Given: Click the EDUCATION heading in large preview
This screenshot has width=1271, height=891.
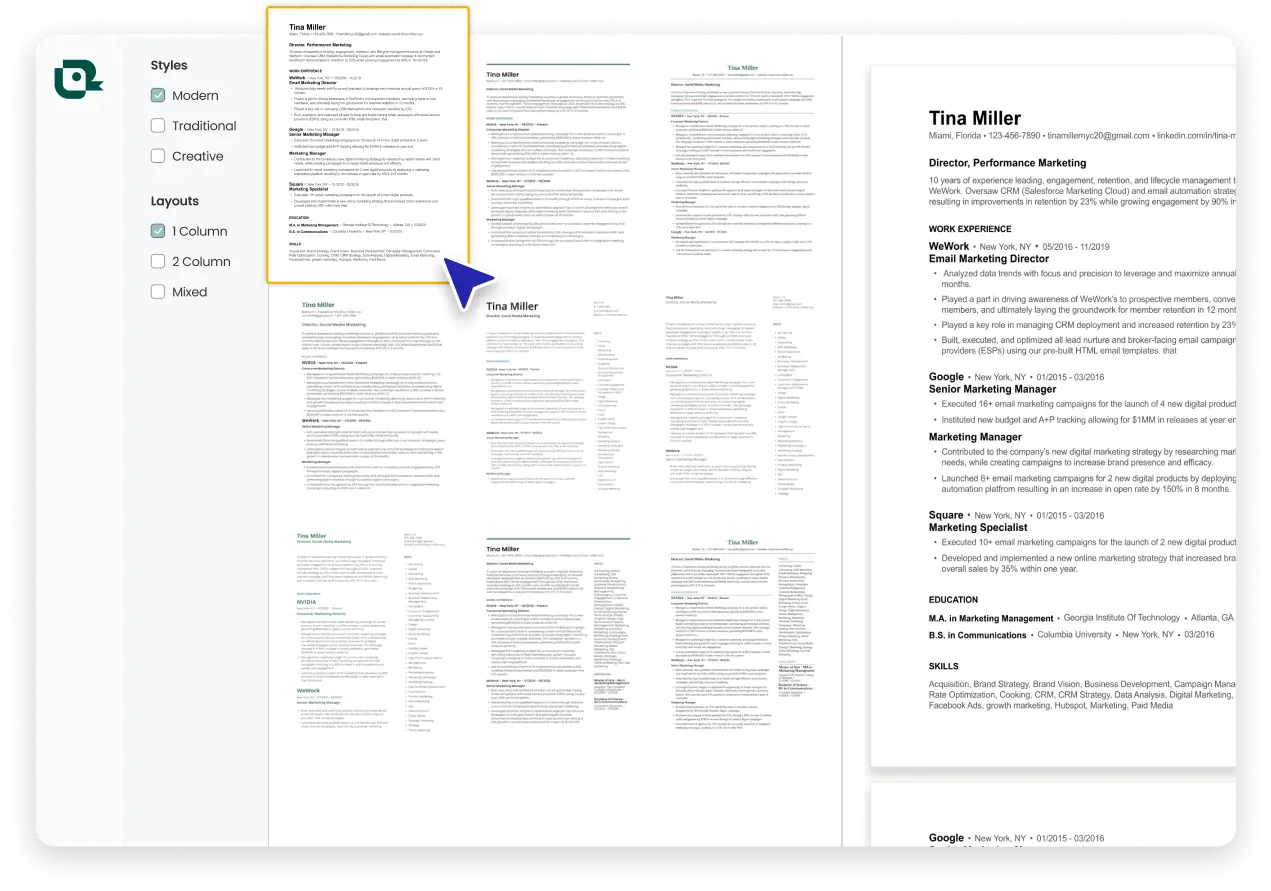Looking at the screenshot, I should coord(953,600).
